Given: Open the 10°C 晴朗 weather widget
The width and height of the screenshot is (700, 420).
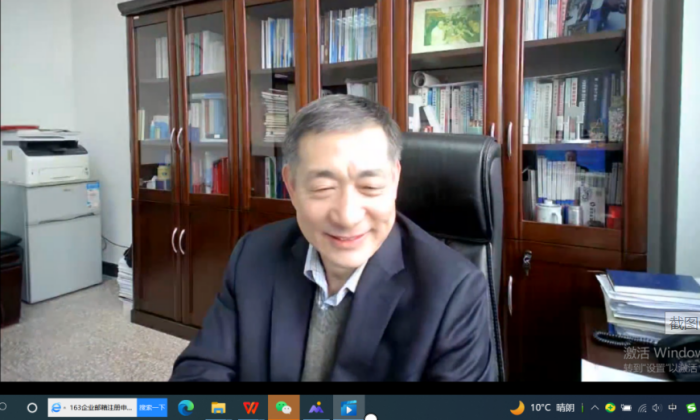Looking at the screenshot, I should pos(552,408).
